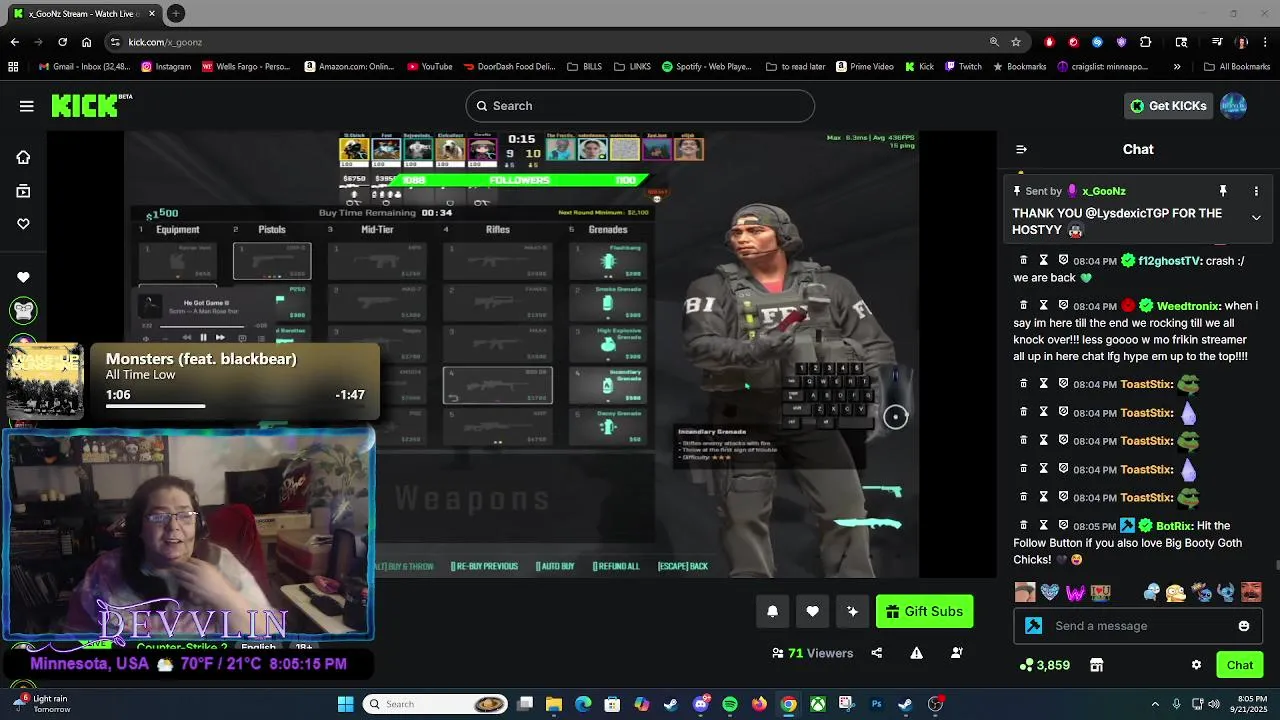Insert the I love U quick emote
1280x720 pixels.
[1101, 592]
